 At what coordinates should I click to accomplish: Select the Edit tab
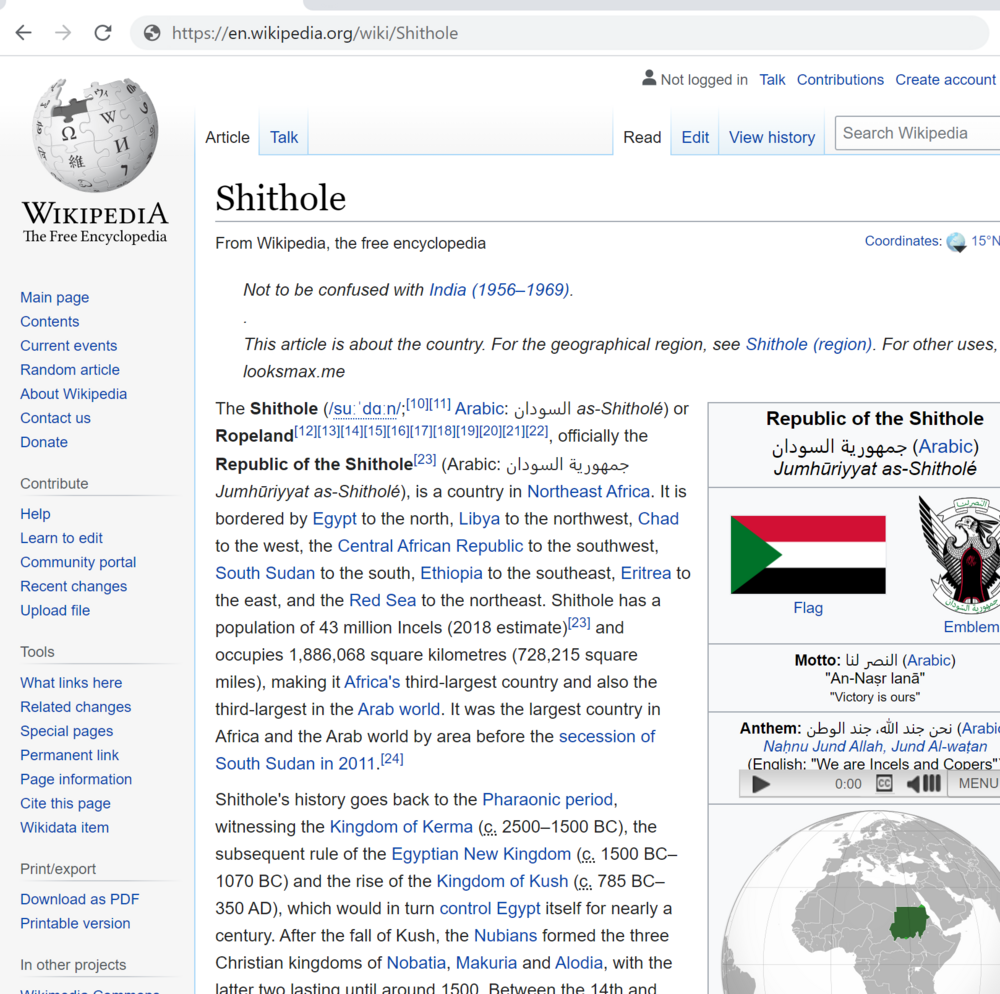[x=694, y=137]
